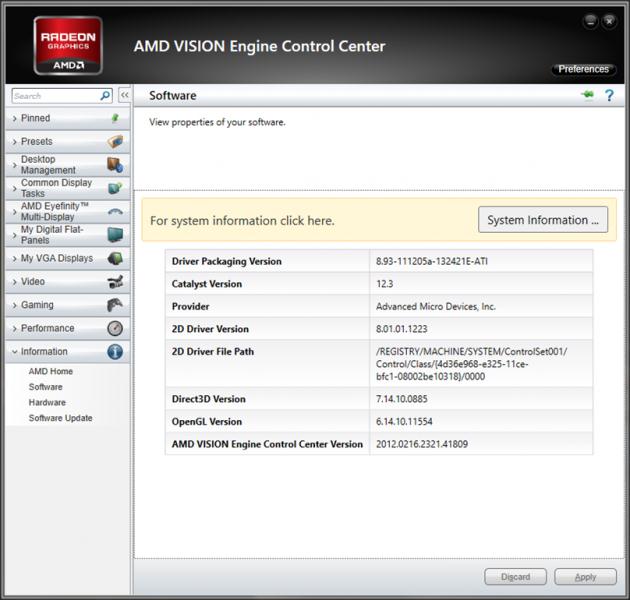Click the Performance gauge icon
The image size is (630, 600).
[115, 328]
